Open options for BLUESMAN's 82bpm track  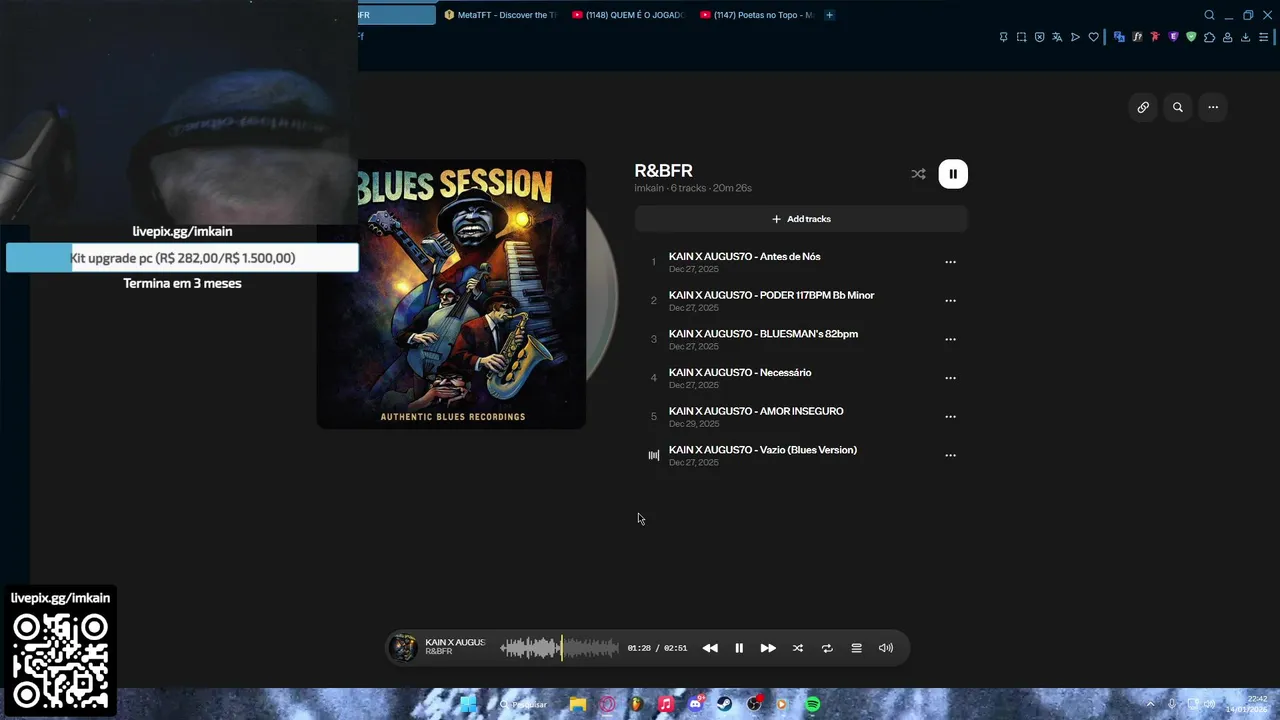[x=950, y=339]
